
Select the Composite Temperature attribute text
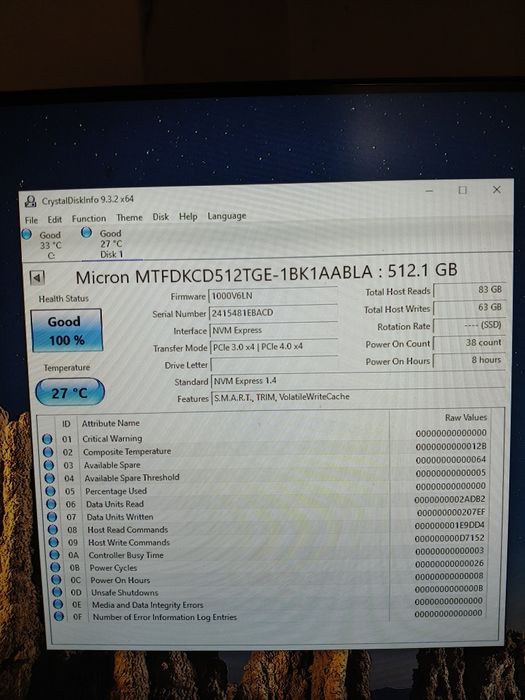pyautogui.click(x=127, y=451)
